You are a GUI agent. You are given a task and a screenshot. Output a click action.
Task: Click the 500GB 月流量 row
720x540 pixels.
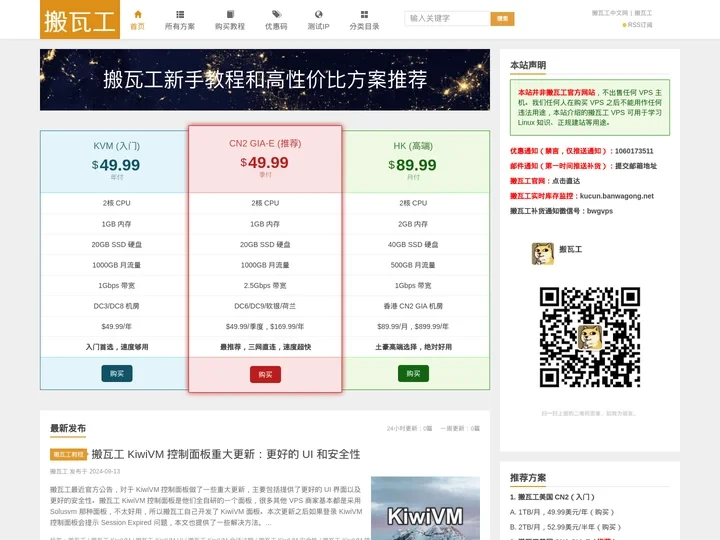tap(413, 265)
